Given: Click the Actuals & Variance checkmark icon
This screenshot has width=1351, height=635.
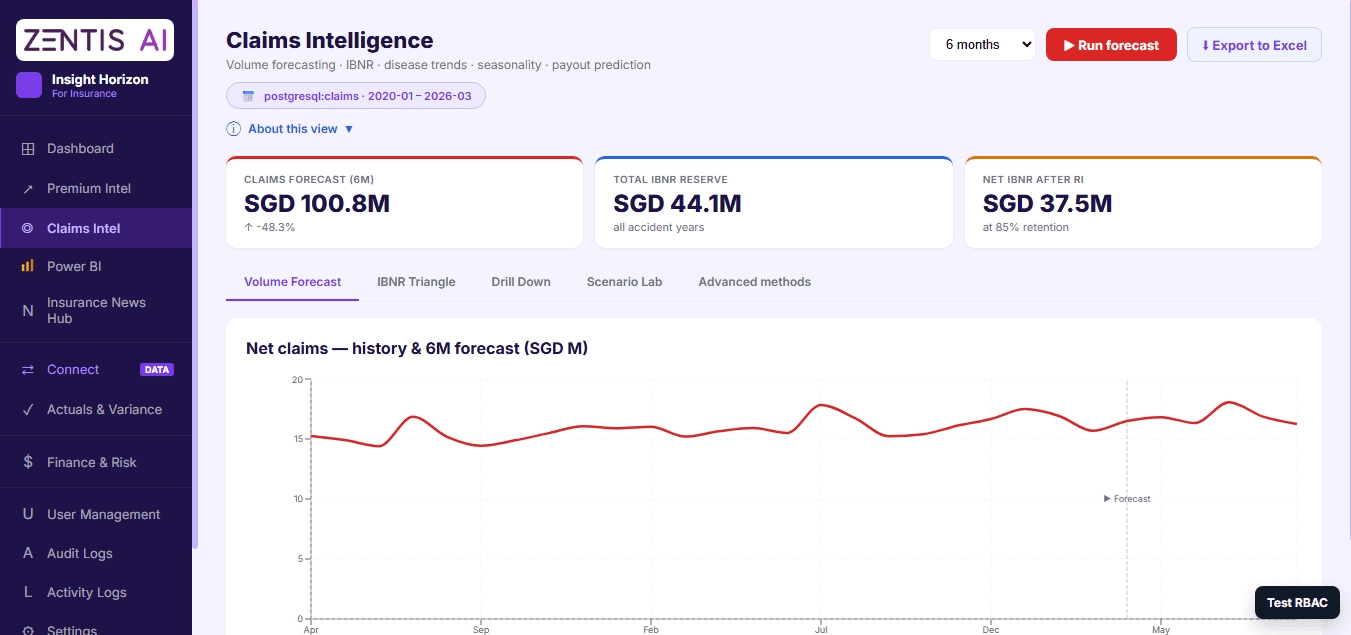Looking at the screenshot, I should (x=28, y=410).
